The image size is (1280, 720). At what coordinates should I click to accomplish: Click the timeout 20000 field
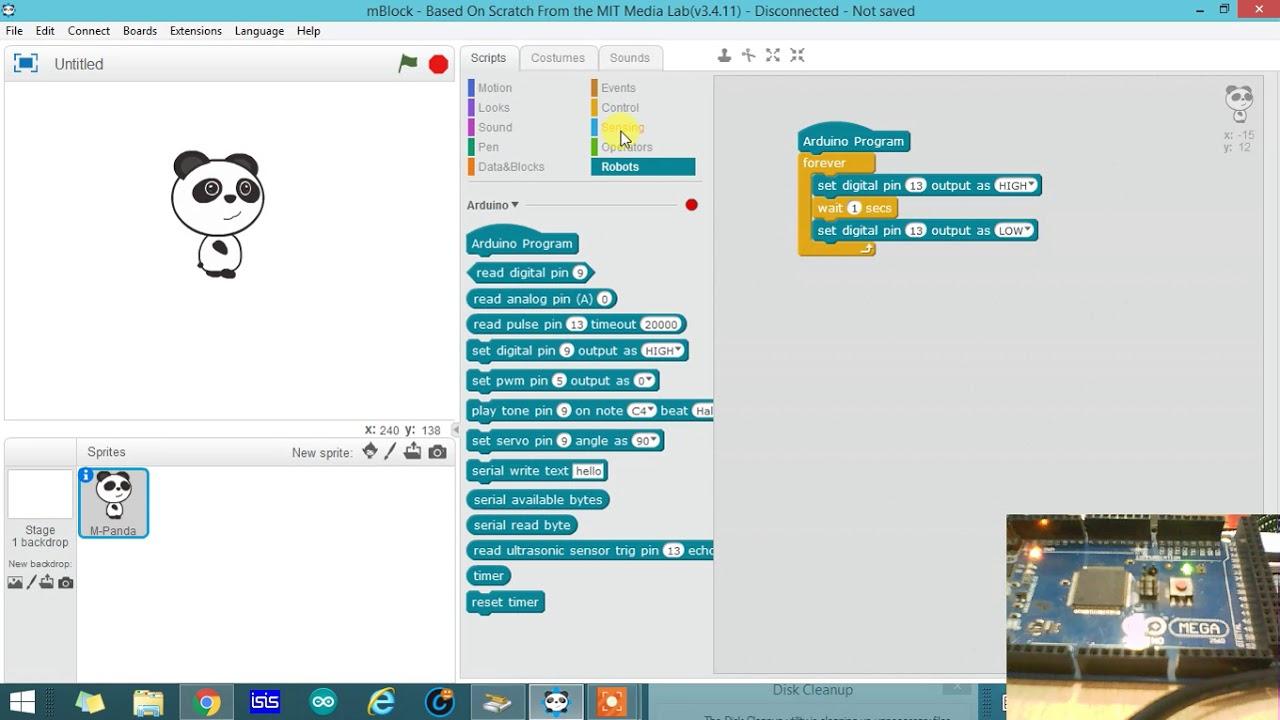point(660,325)
